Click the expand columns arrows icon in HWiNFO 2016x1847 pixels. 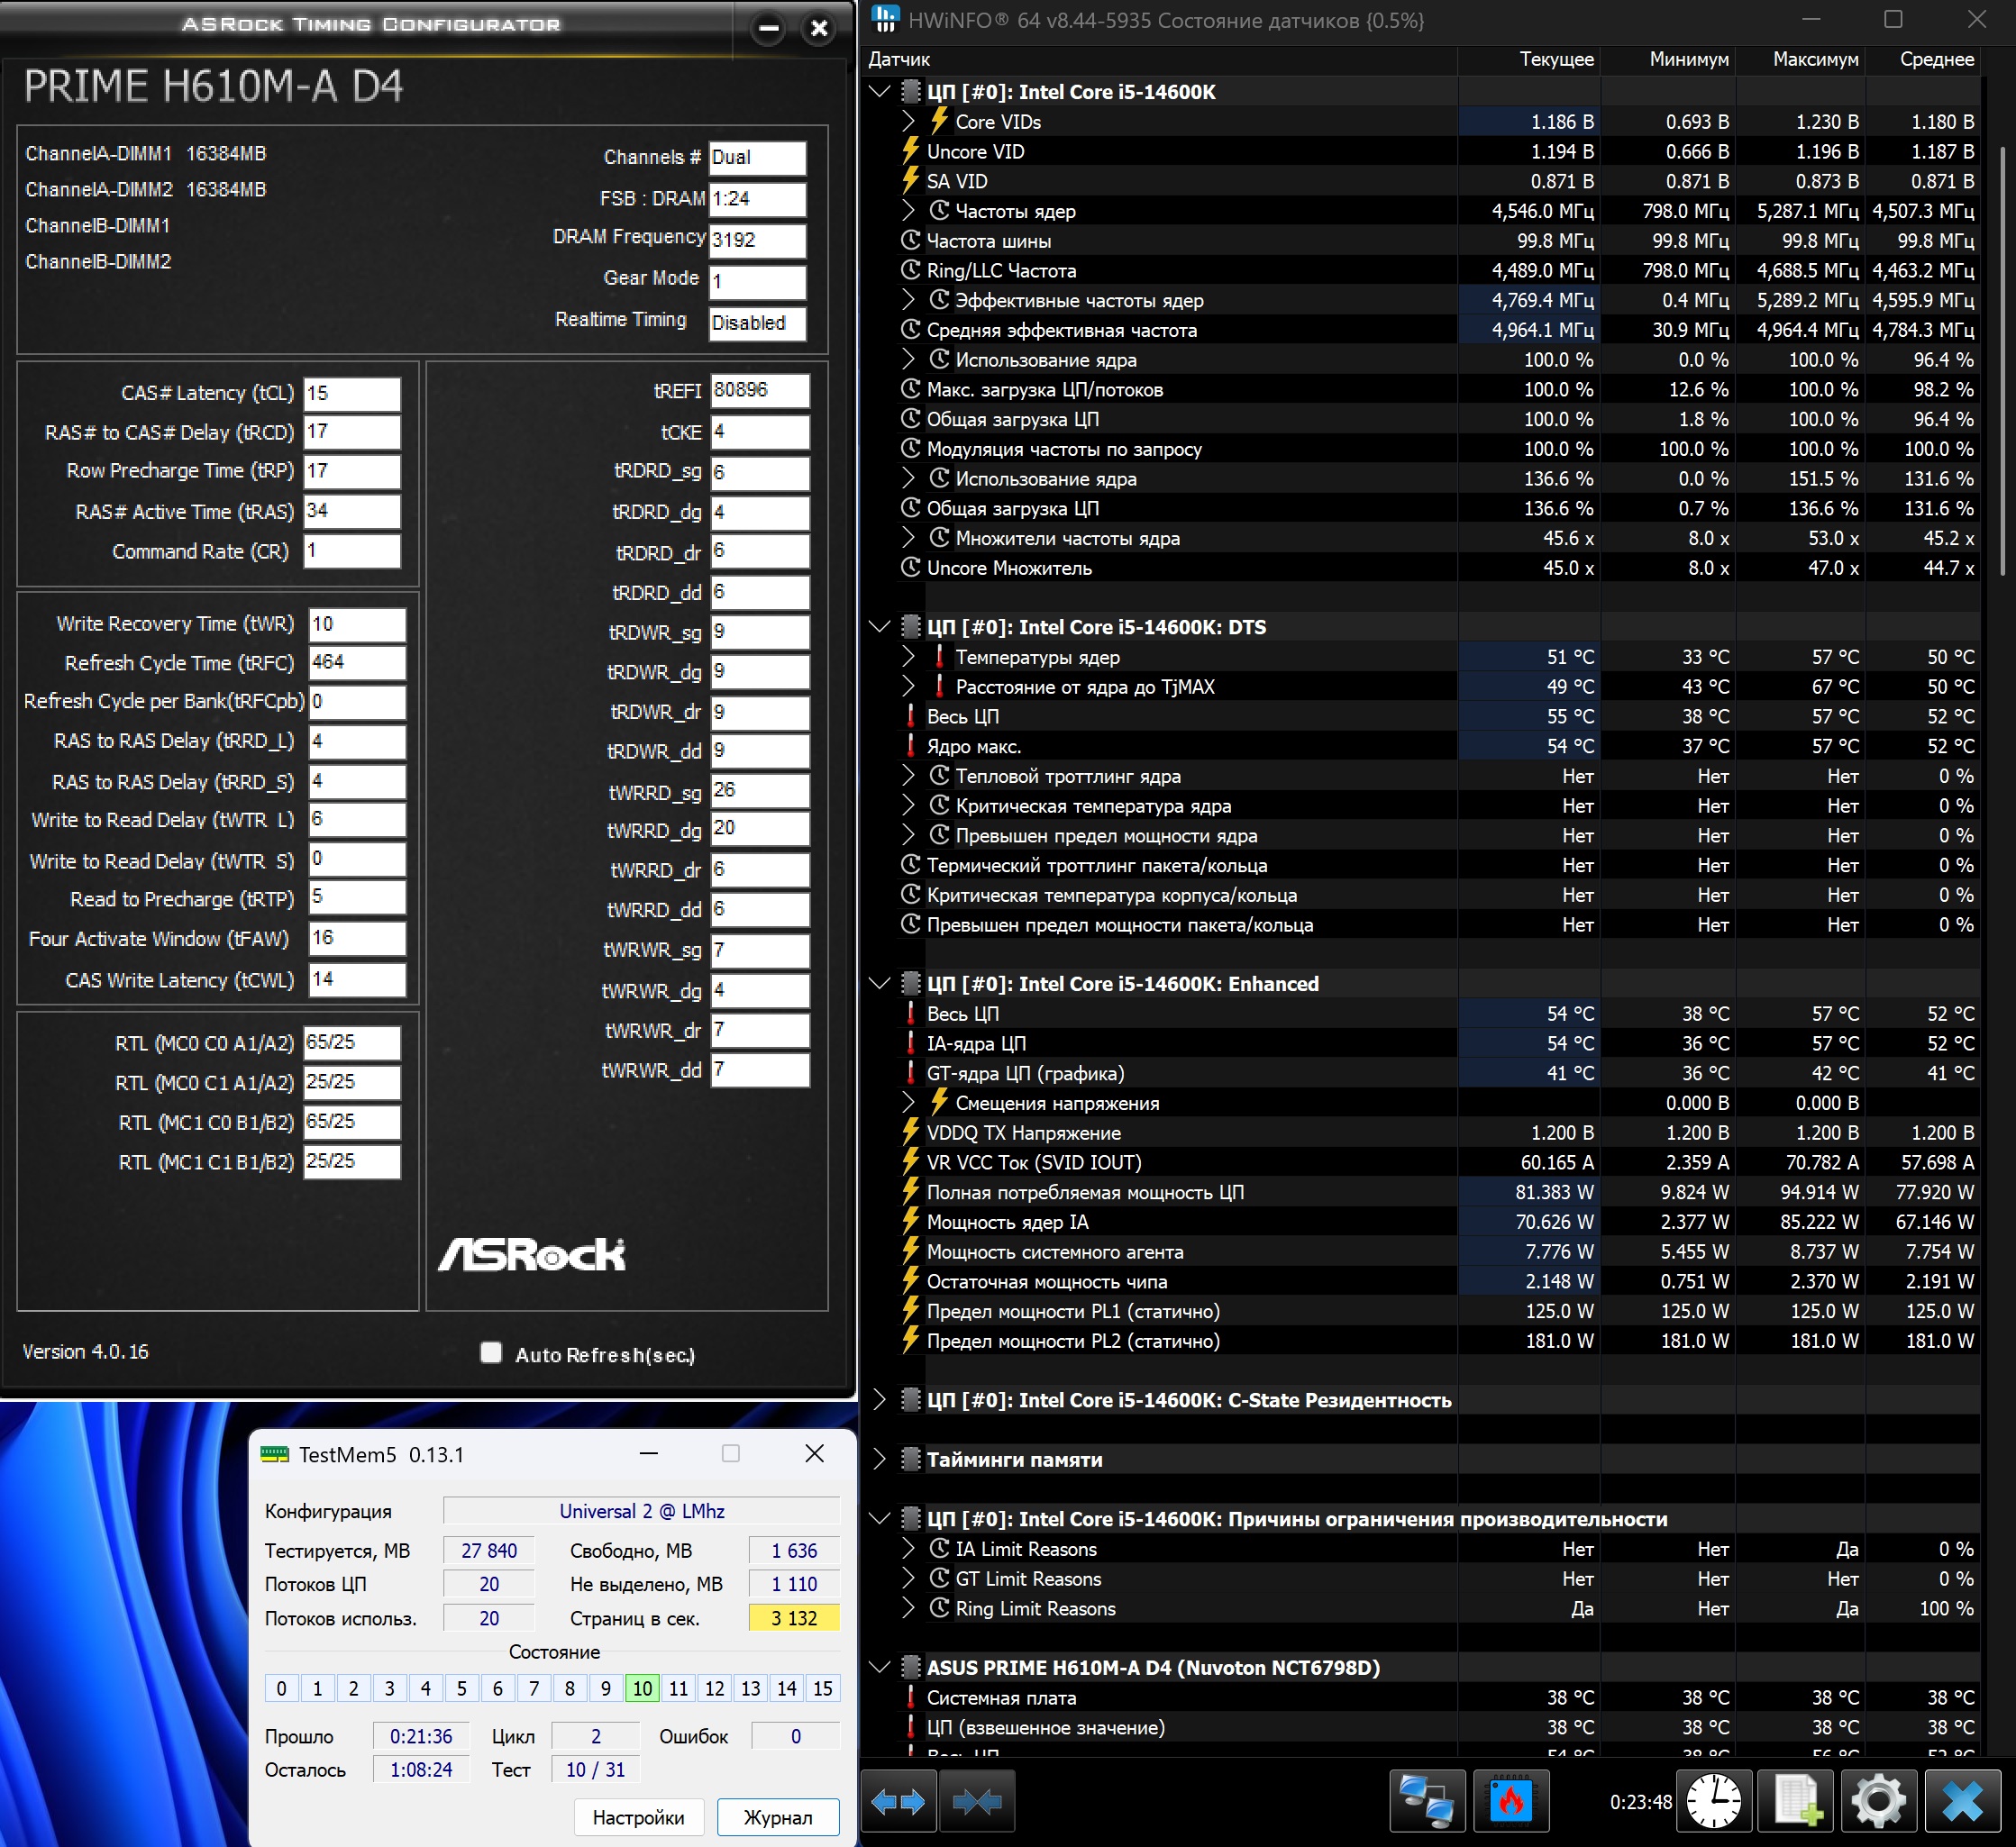pyautogui.click(x=898, y=1802)
